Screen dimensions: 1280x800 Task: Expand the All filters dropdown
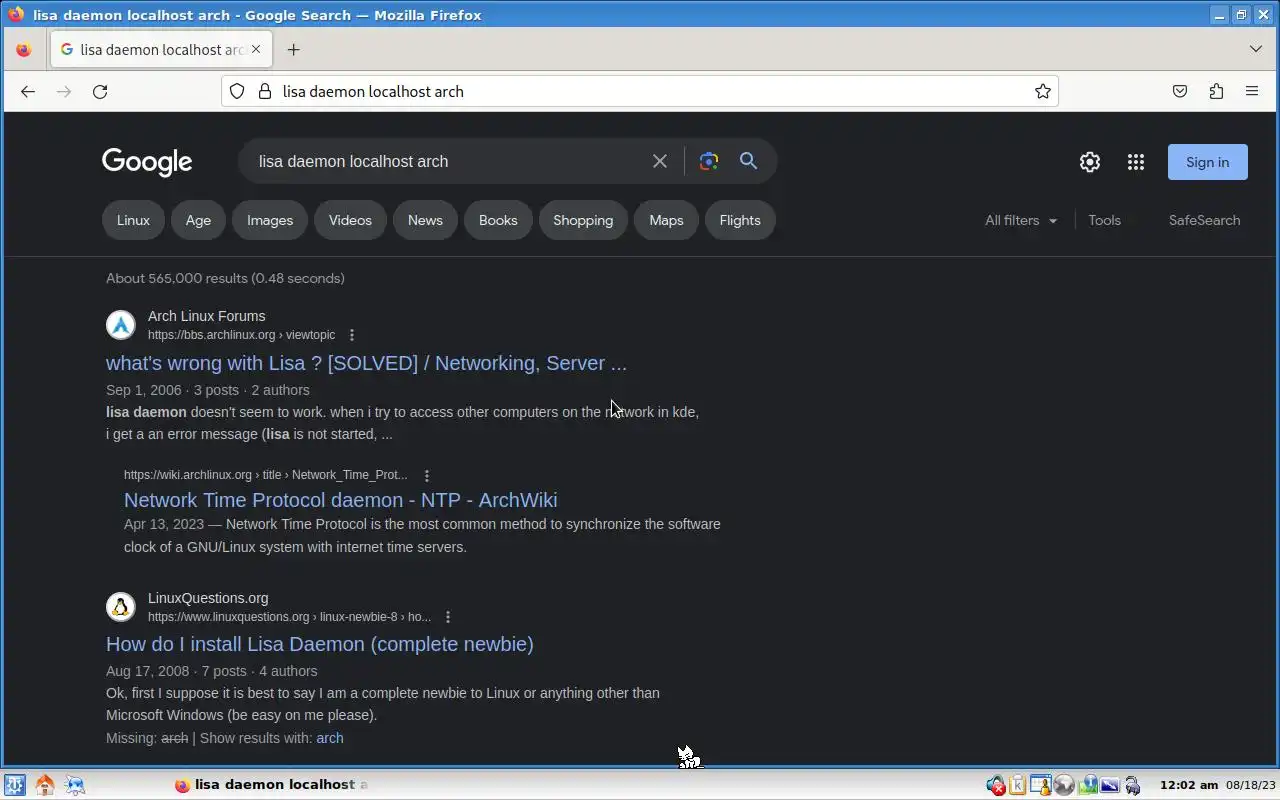(1021, 220)
